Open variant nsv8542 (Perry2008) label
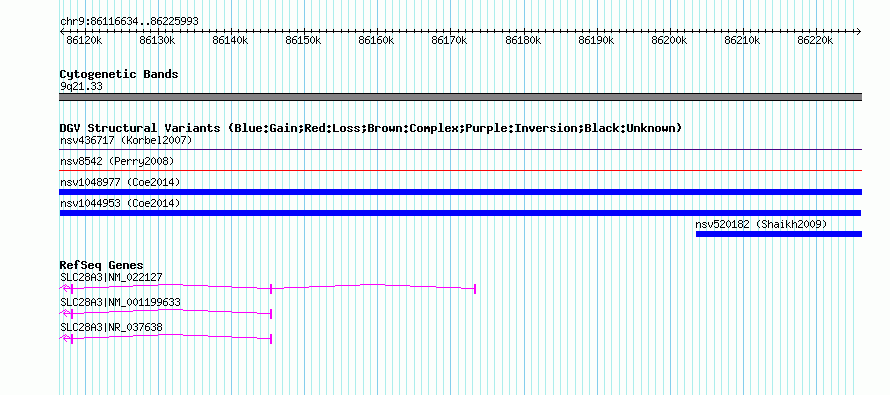 tap(117, 161)
